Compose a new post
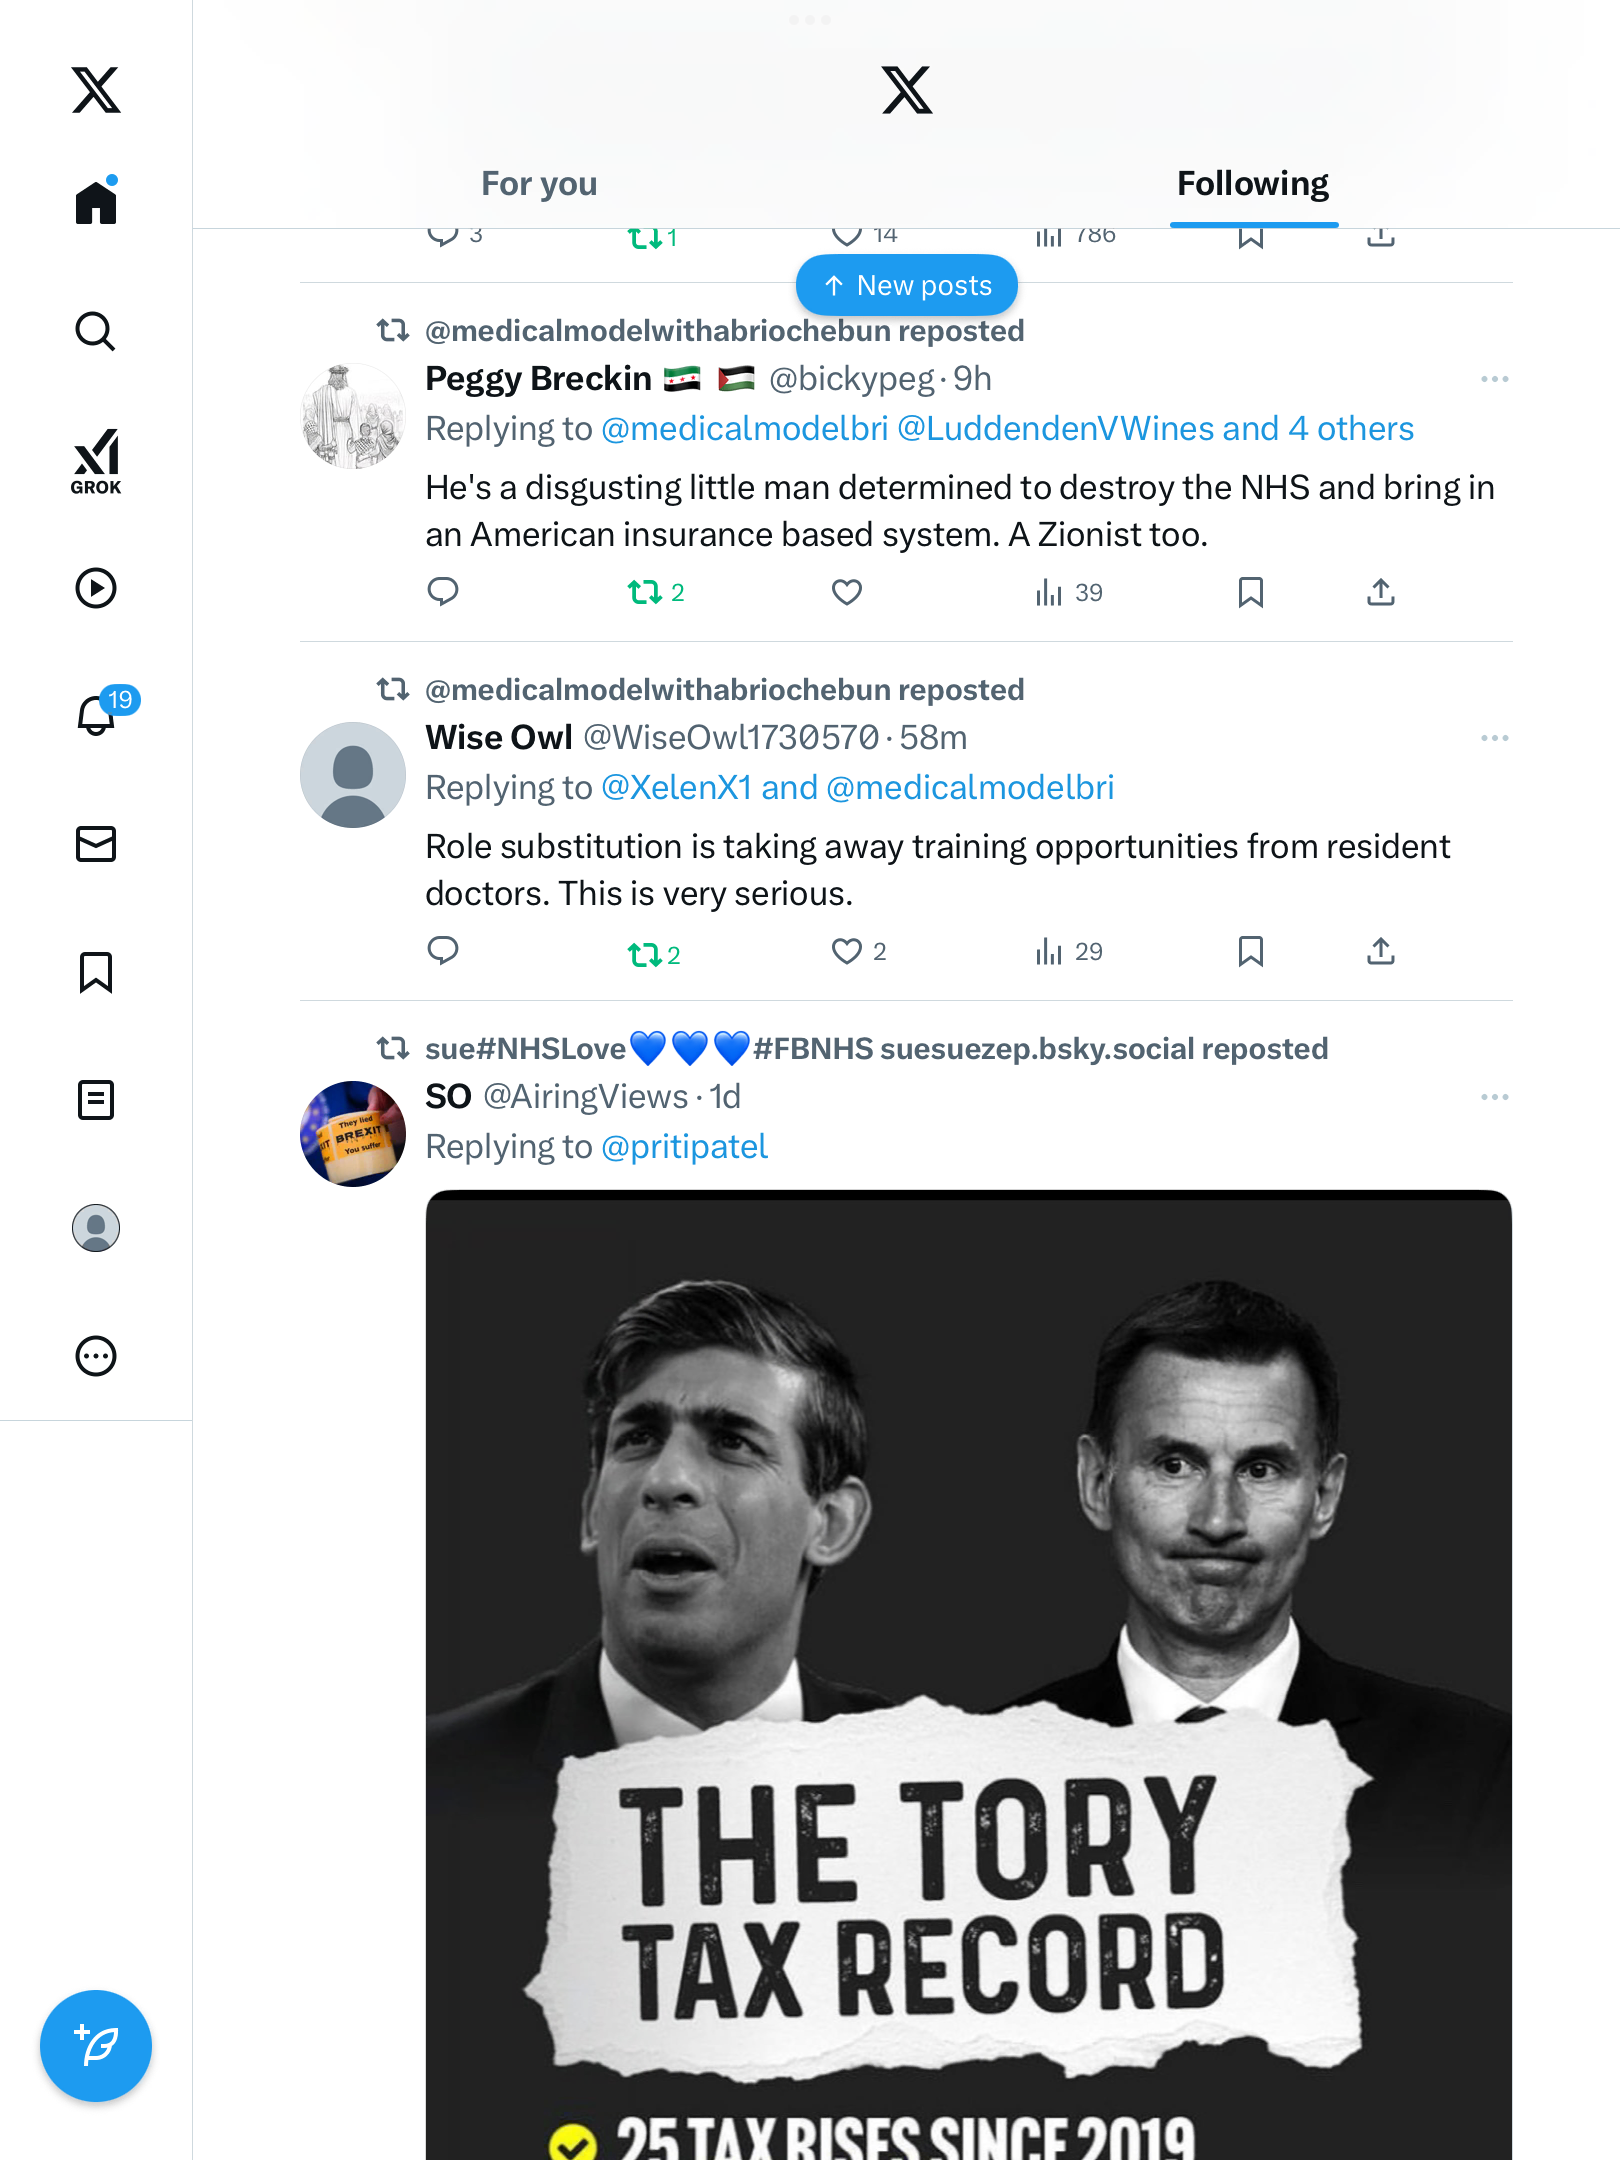 (x=96, y=2046)
